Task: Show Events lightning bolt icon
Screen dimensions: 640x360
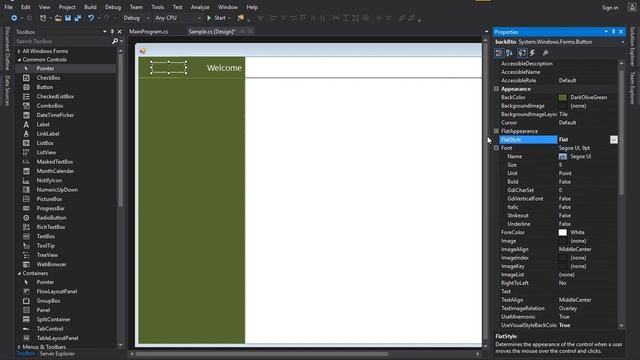Action: click(532, 53)
